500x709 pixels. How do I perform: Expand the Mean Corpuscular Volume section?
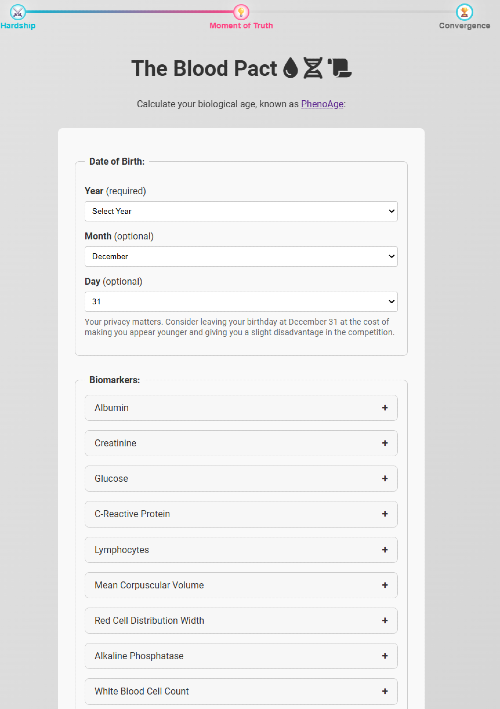click(x=241, y=585)
